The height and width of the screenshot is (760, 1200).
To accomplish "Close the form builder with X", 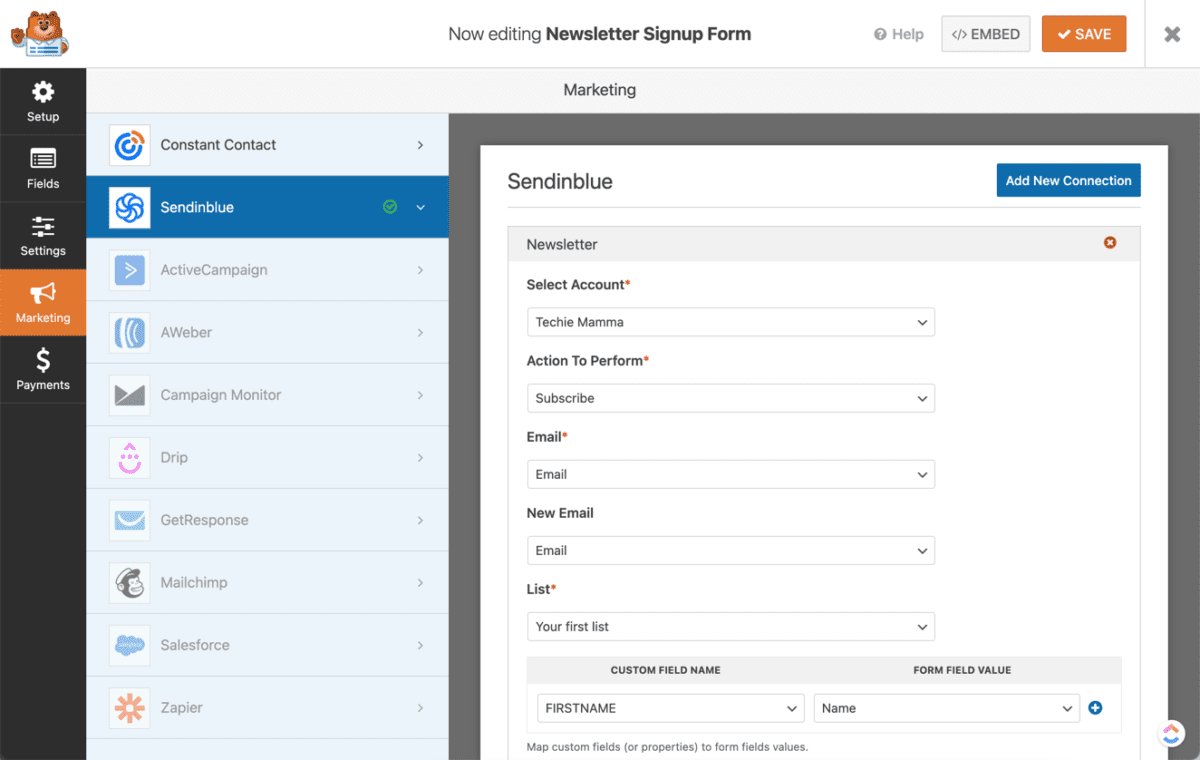I will [1172, 34].
